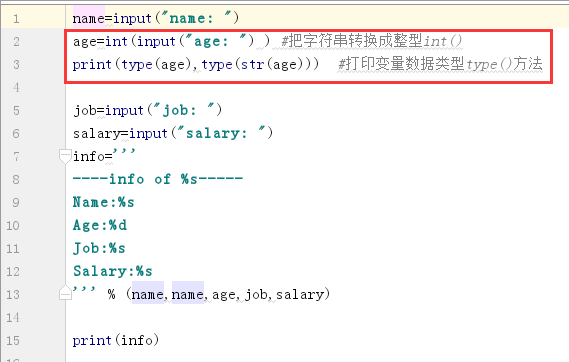Click the Age:%d string line
This screenshot has width=569, height=362.
tap(100, 225)
